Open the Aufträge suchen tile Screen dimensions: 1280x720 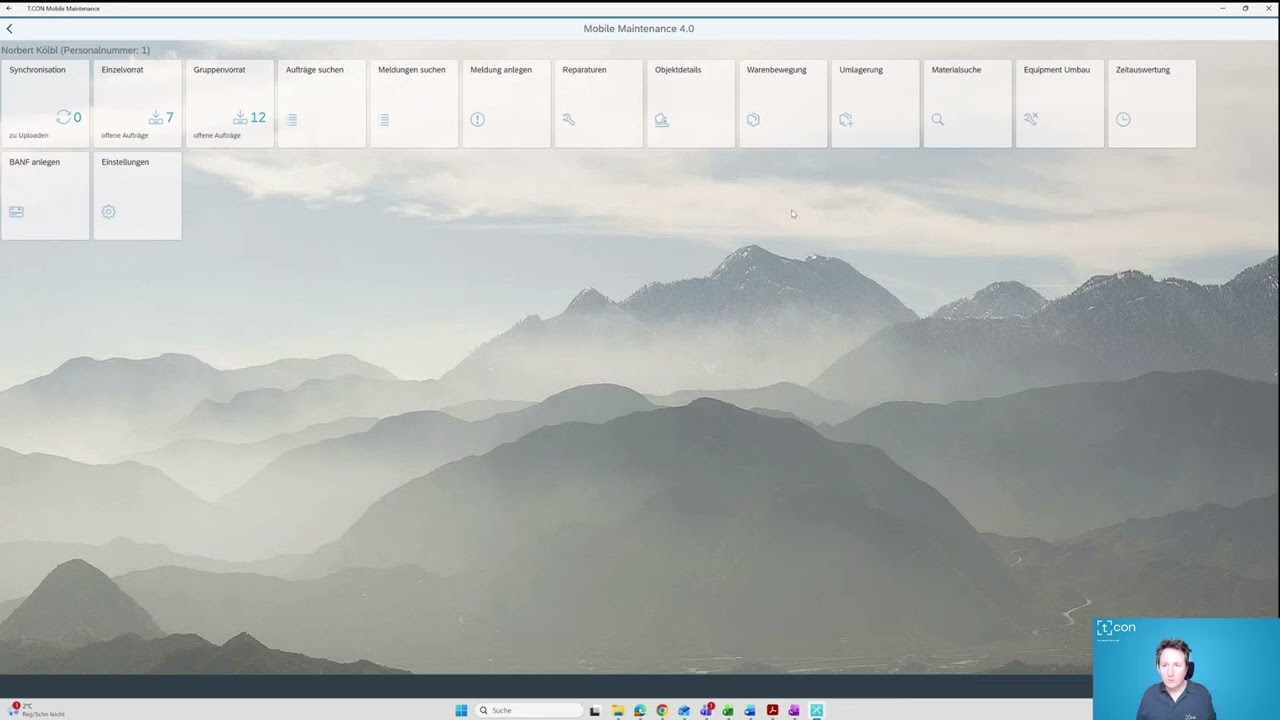(321, 103)
